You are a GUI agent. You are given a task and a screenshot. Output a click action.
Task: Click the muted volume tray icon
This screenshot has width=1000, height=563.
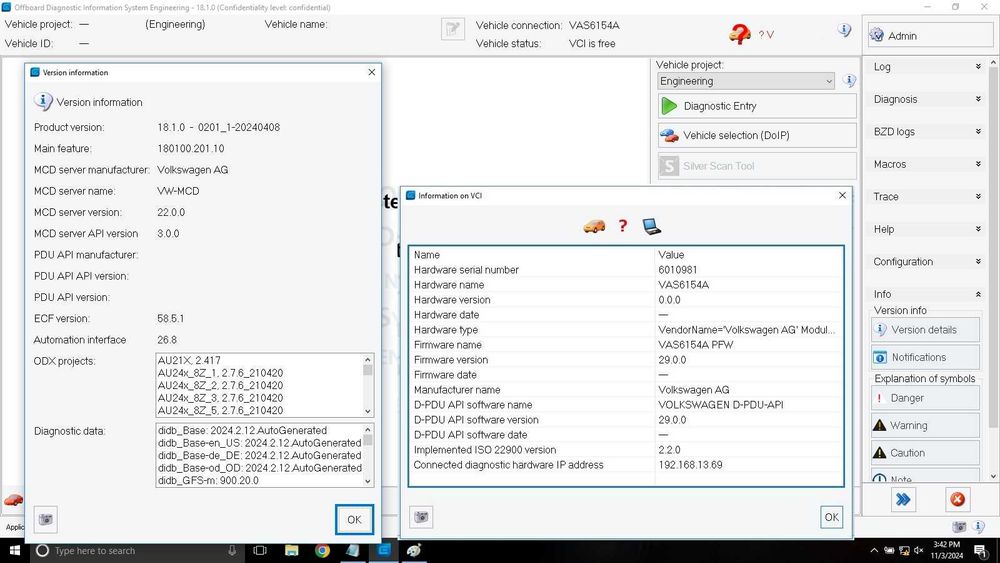919,550
